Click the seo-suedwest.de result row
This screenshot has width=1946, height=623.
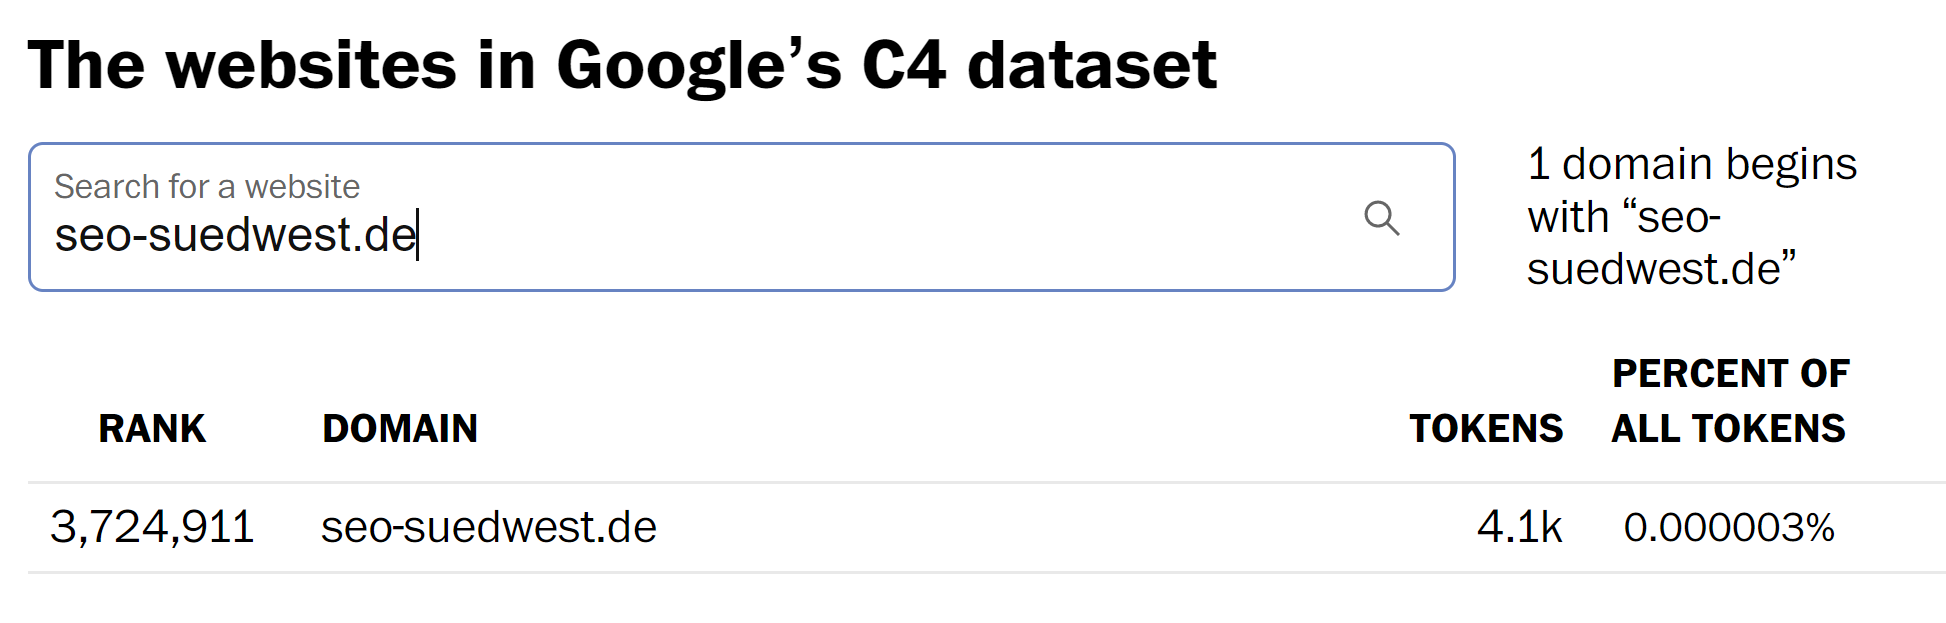(x=900, y=528)
